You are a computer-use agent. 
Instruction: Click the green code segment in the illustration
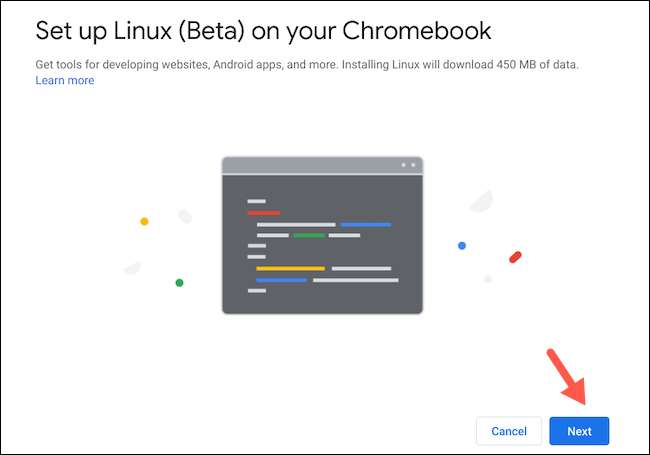[x=309, y=235]
